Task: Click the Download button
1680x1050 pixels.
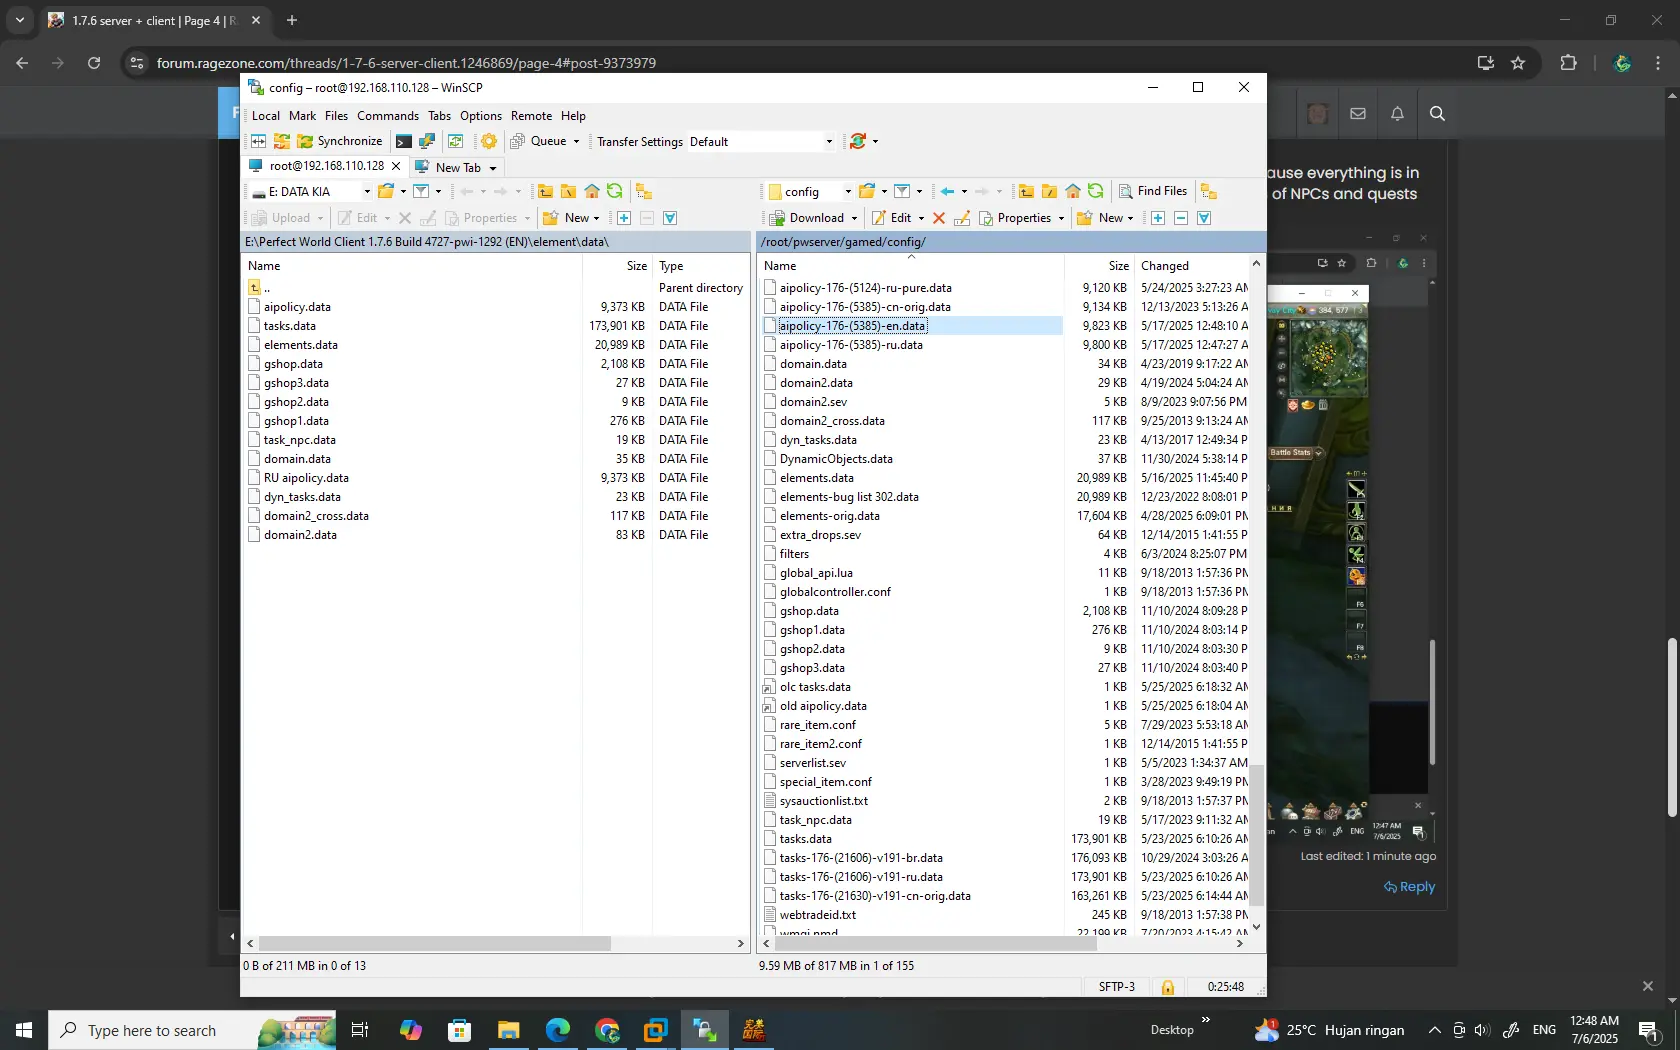Action: tap(807, 218)
